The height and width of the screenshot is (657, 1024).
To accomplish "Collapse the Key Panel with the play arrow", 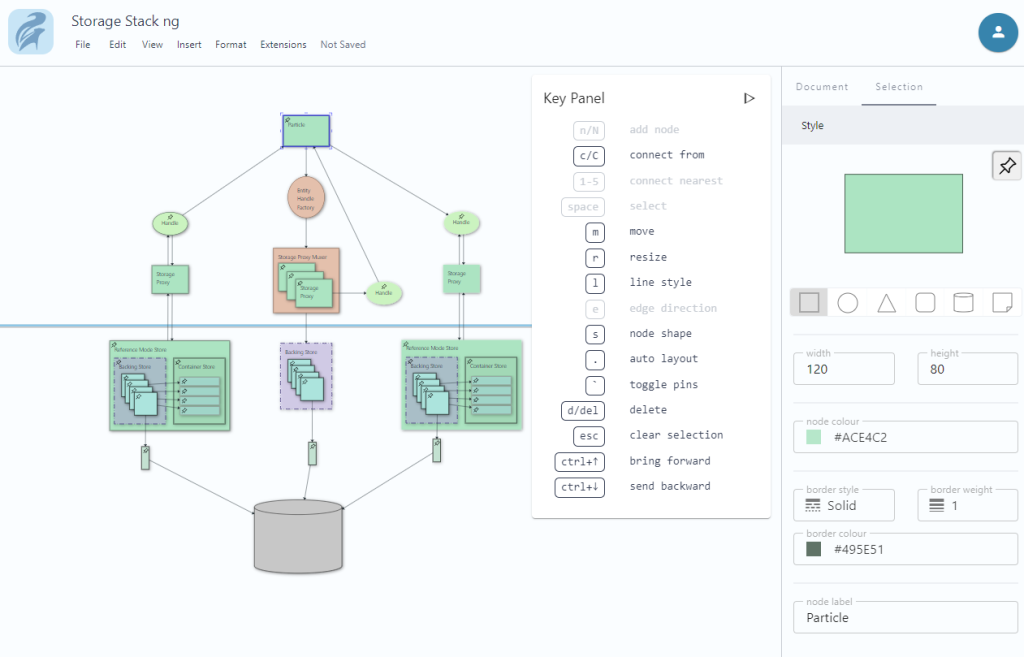I will coord(749,99).
